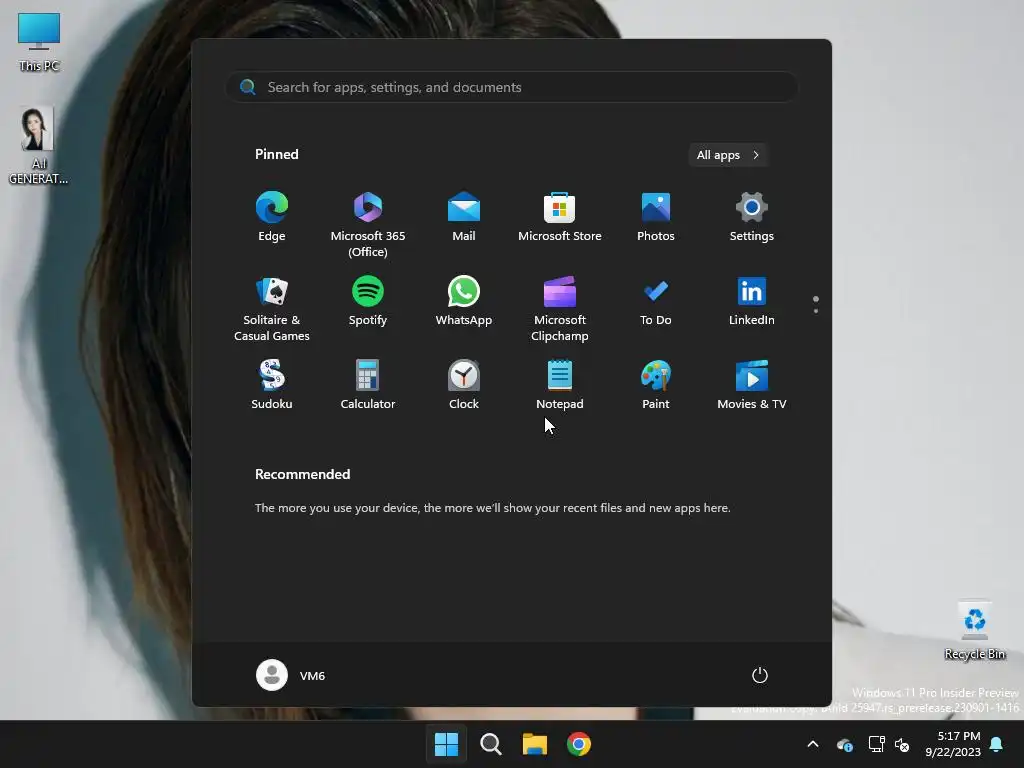
Task: Open the Clock app
Action: [464, 385]
